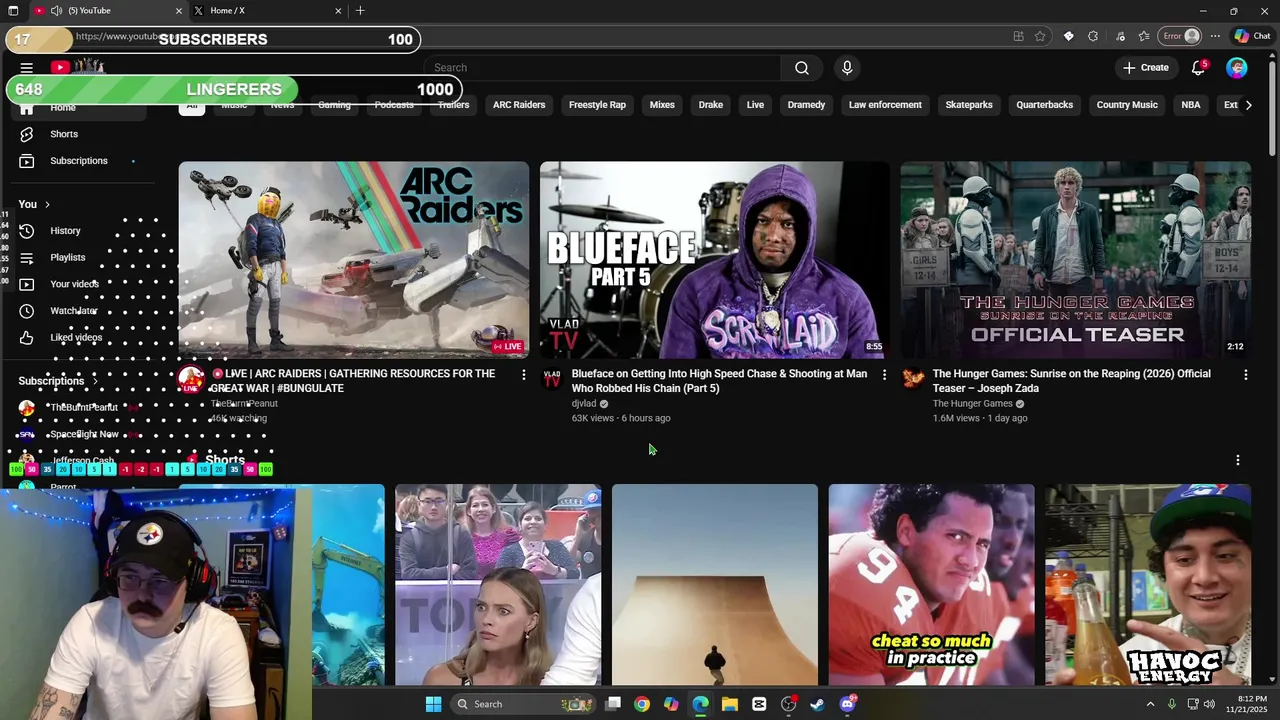Open the YouTube guide hamburger menu
Image resolution: width=1280 pixels, height=720 pixels.
click(27, 68)
